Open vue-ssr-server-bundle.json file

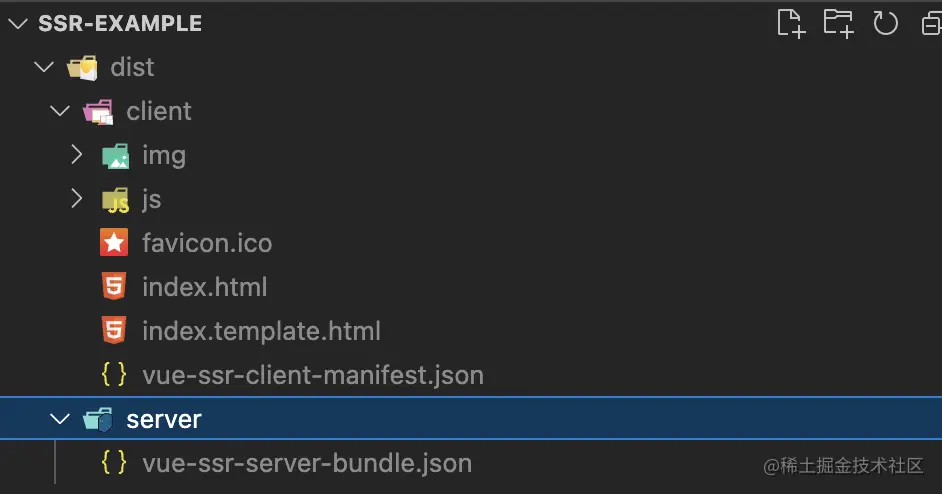click(307, 463)
